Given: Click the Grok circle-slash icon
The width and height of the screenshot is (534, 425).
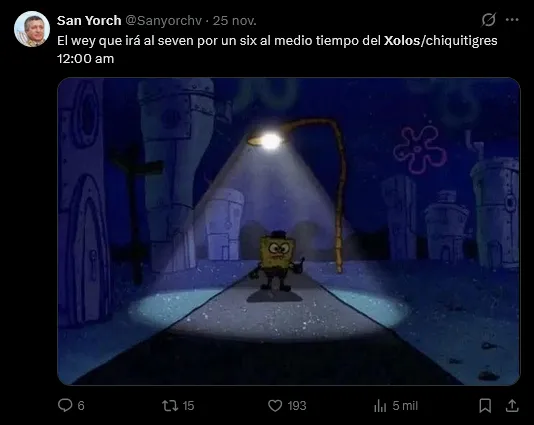Looking at the screenshot, I should (488, 20).
